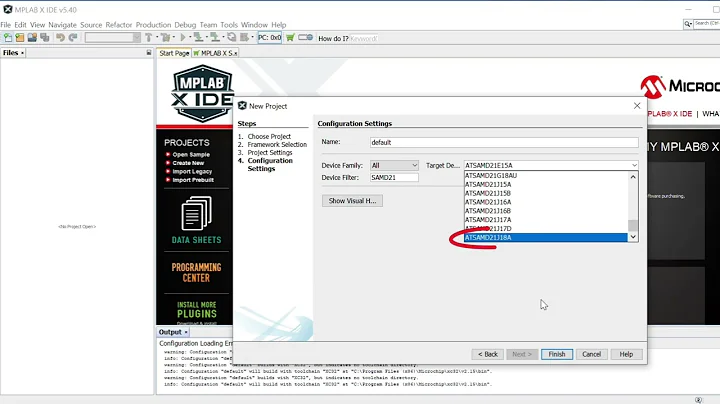Click the Create New link

(x=188, y=163)
